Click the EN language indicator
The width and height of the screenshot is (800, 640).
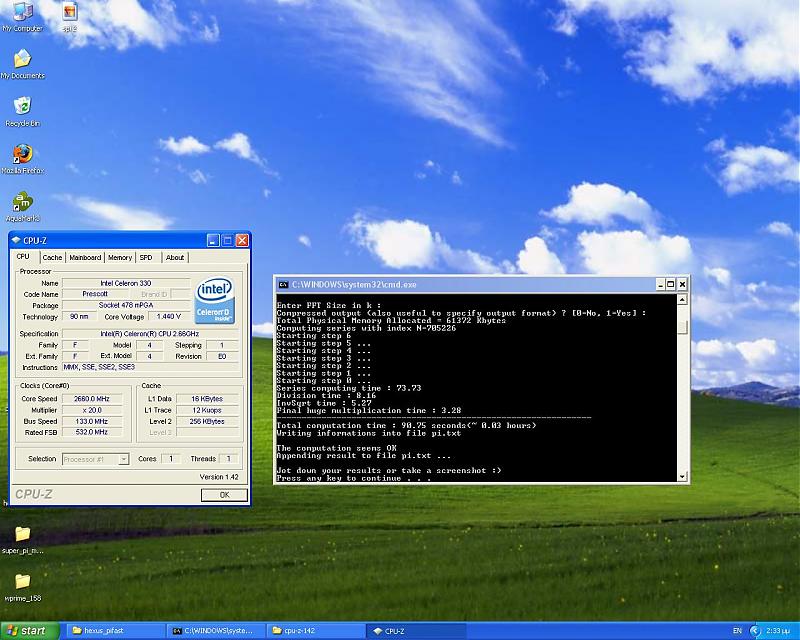tap(737, 631)
